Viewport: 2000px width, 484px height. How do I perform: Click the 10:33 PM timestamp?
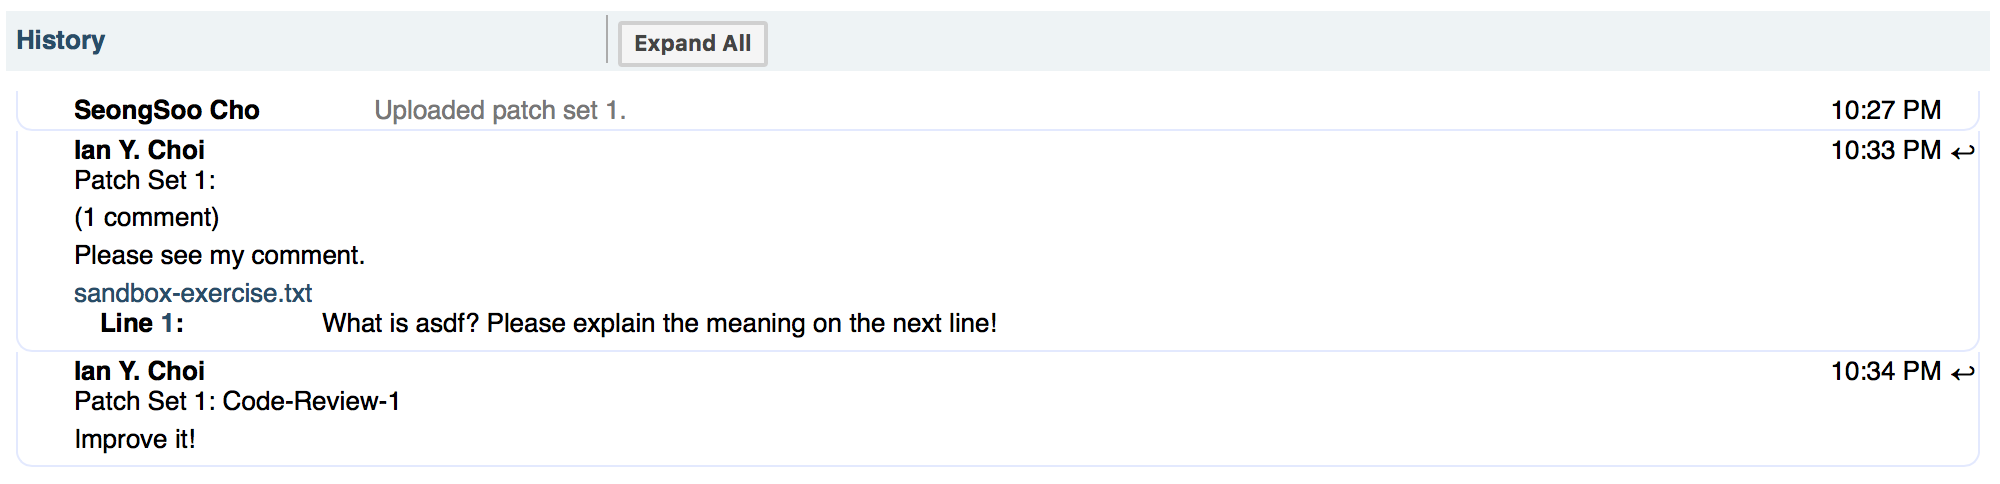(1885, 150)
